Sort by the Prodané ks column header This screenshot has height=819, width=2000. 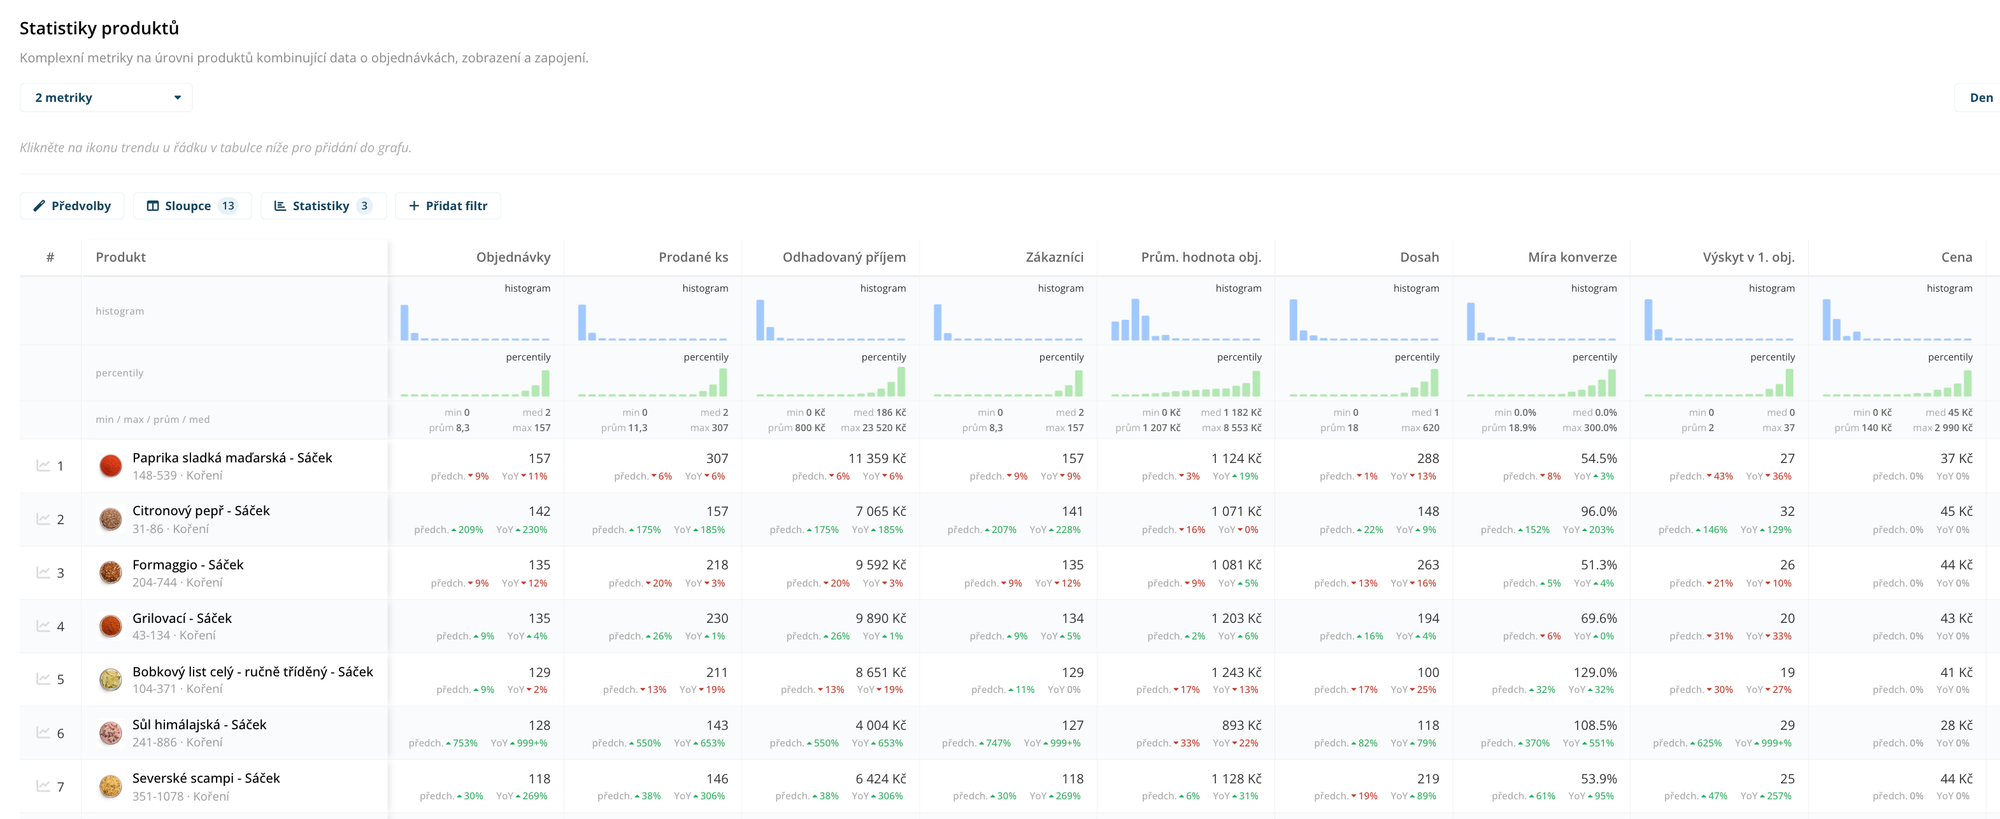[693, 257]
